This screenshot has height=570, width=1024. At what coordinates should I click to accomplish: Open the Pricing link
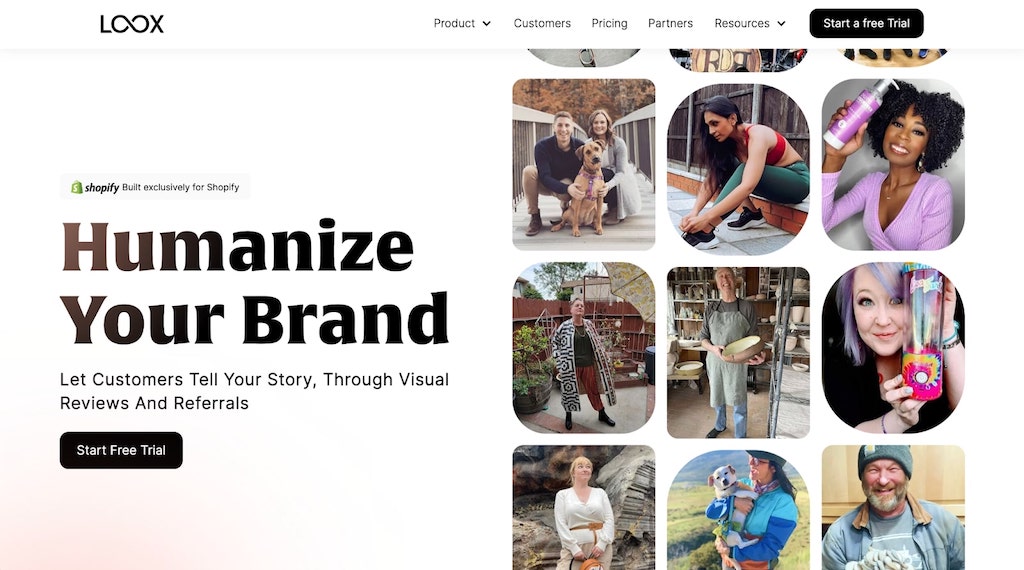pyautogui.click(x=609, y=24)
